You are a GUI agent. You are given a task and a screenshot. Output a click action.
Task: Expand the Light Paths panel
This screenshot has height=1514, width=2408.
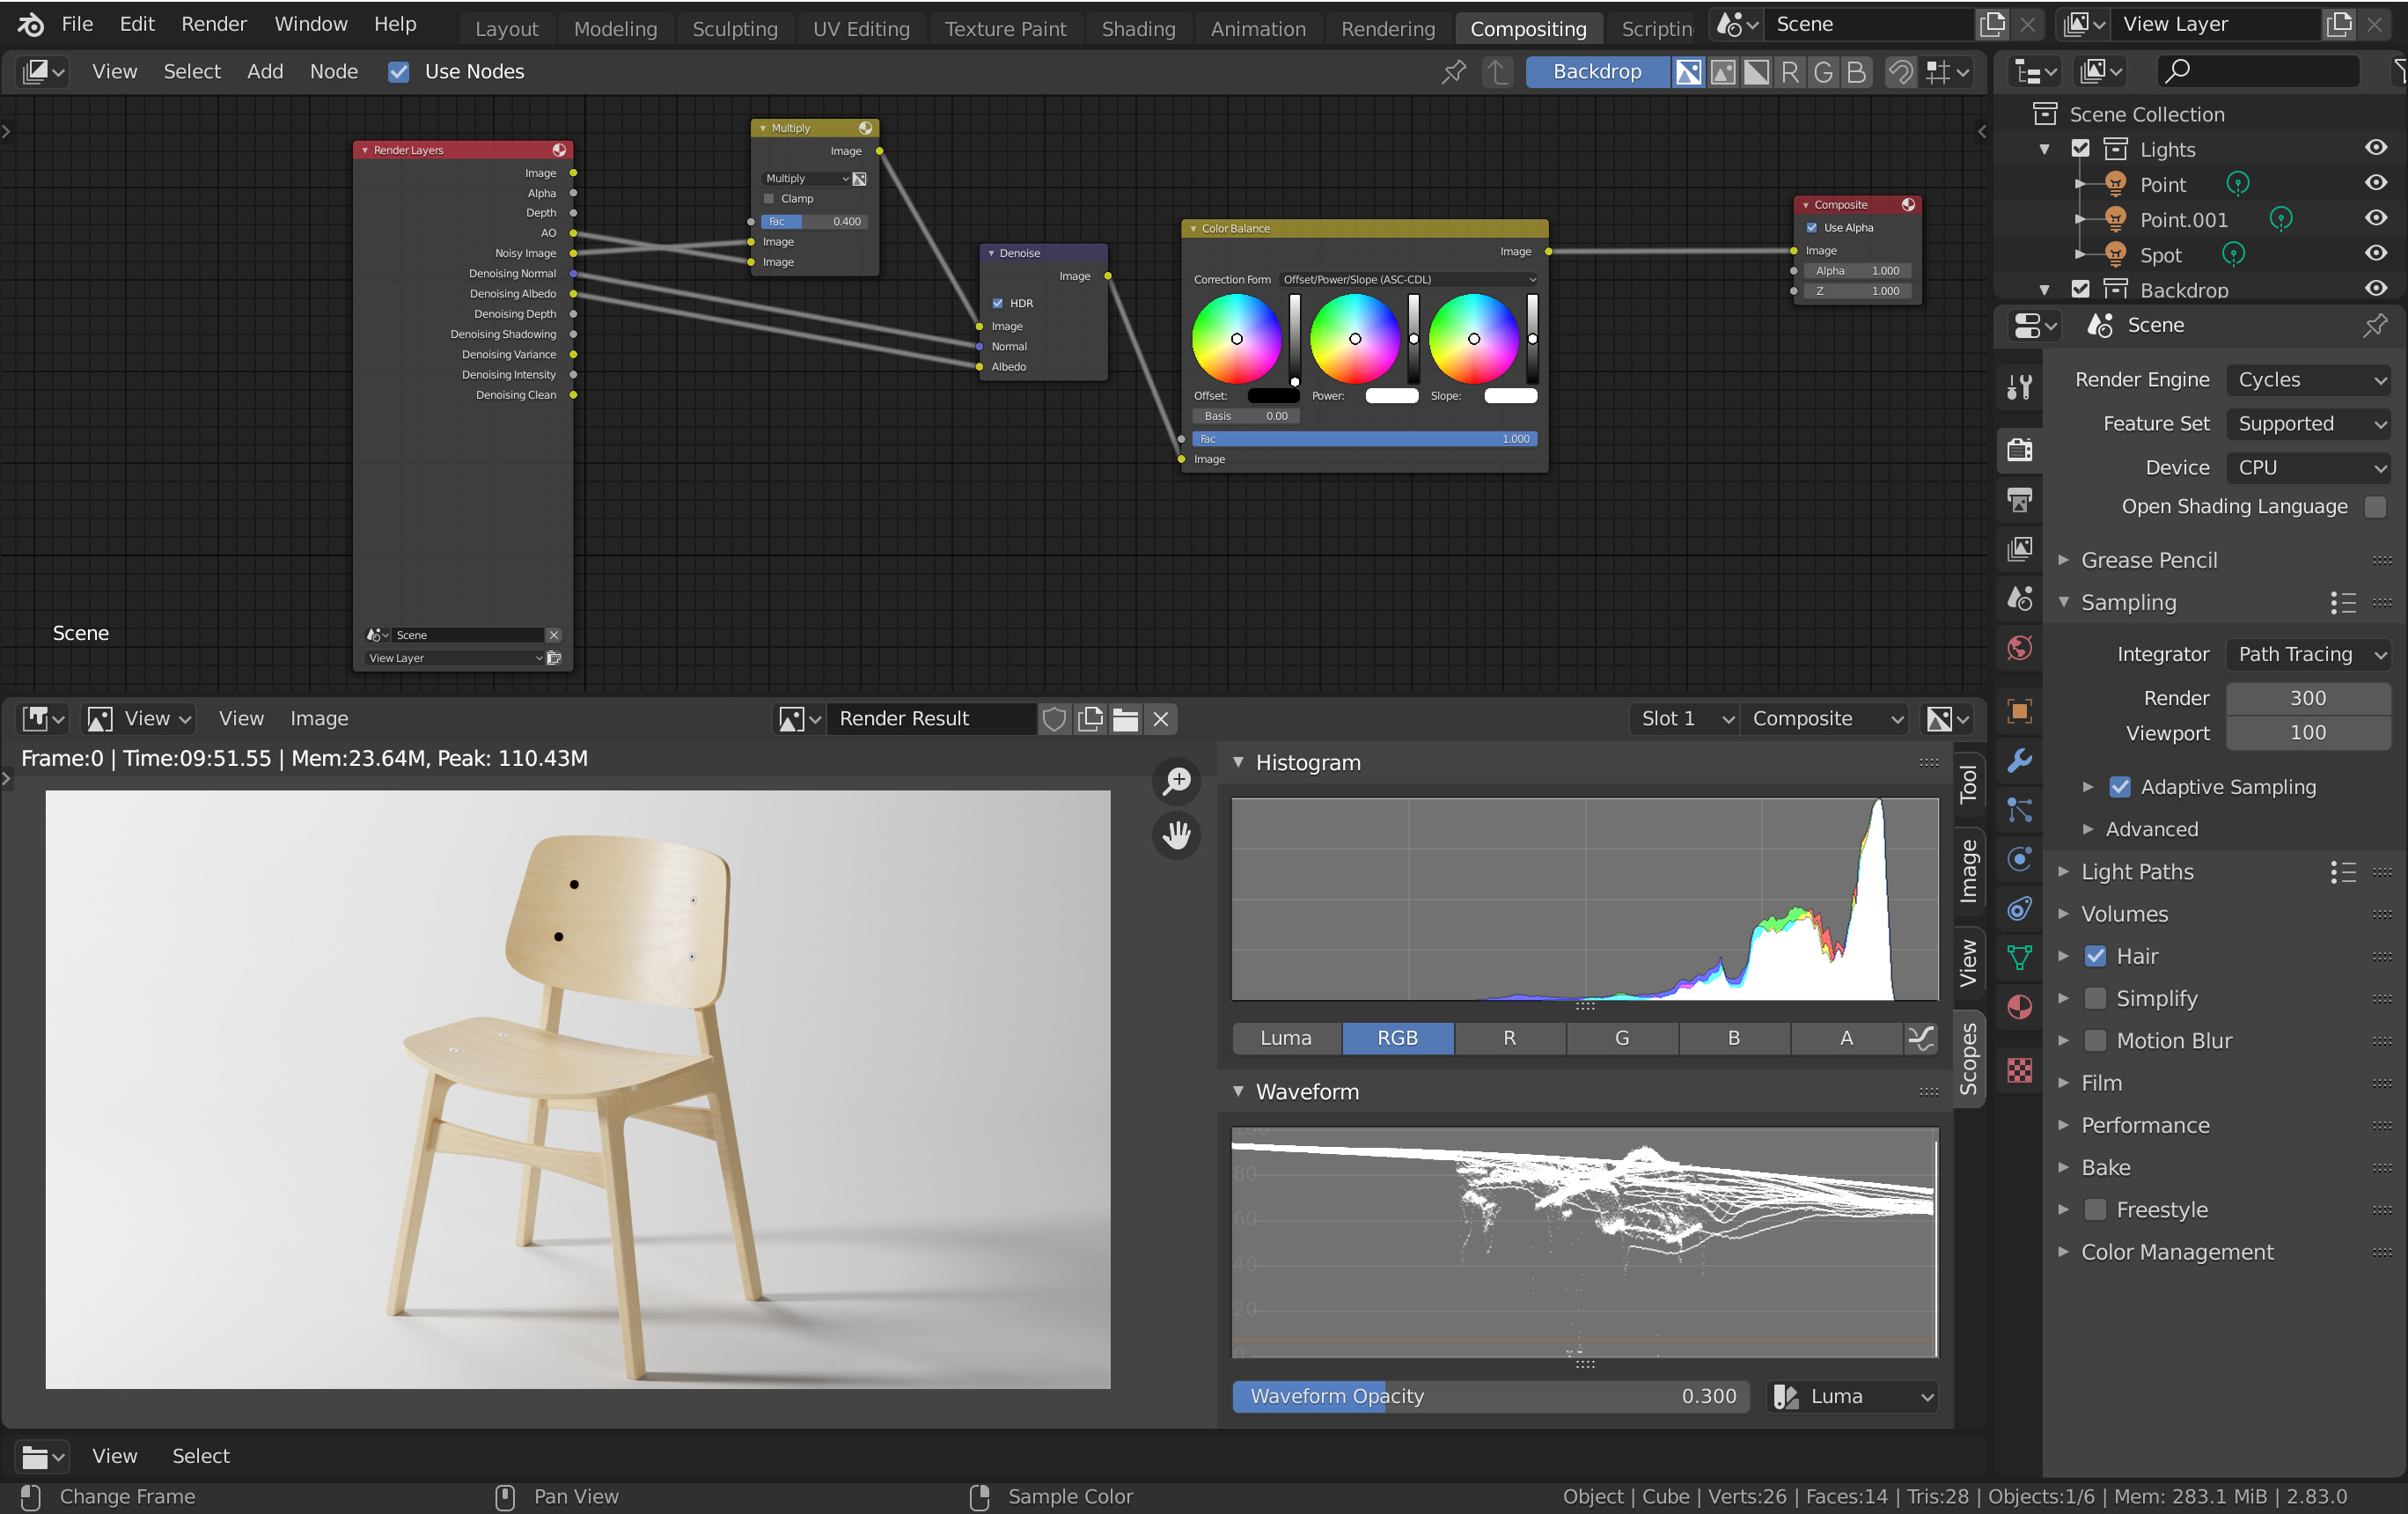2137,872
